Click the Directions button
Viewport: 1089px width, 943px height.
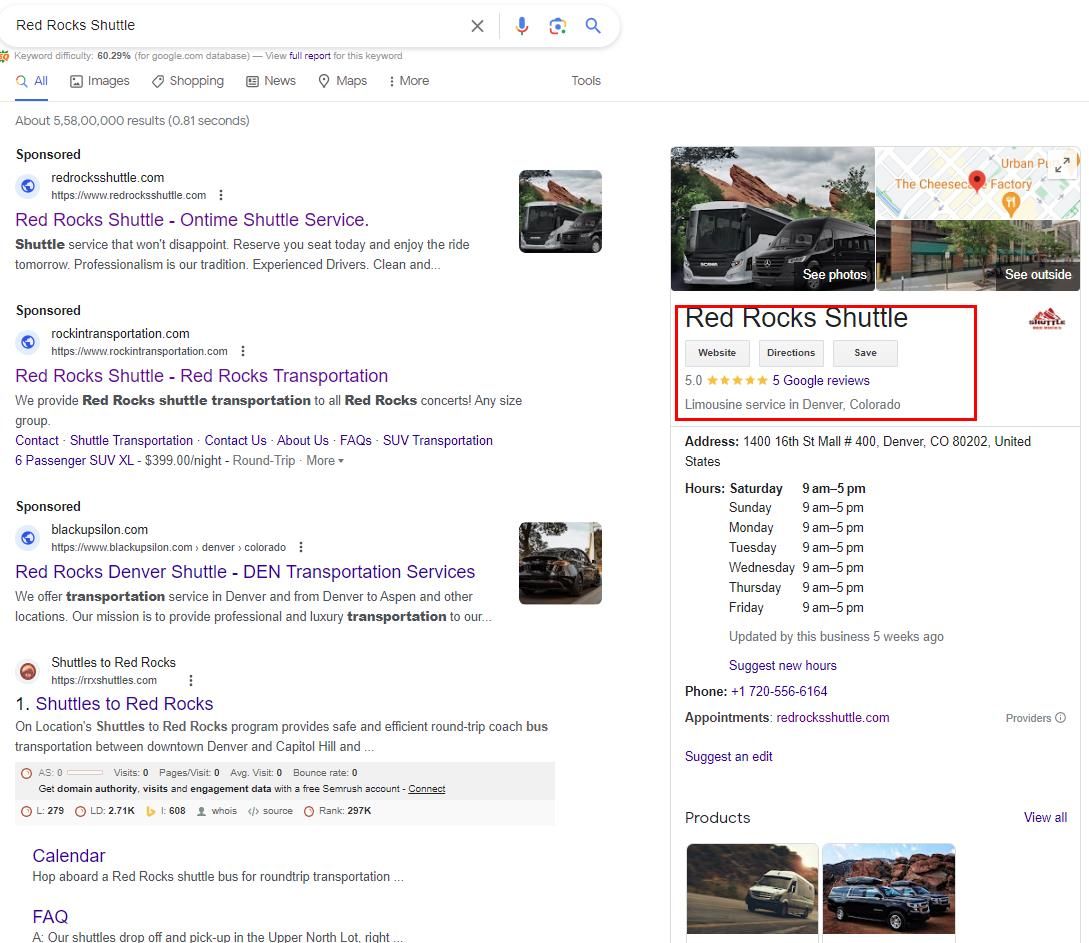(791, 353)
